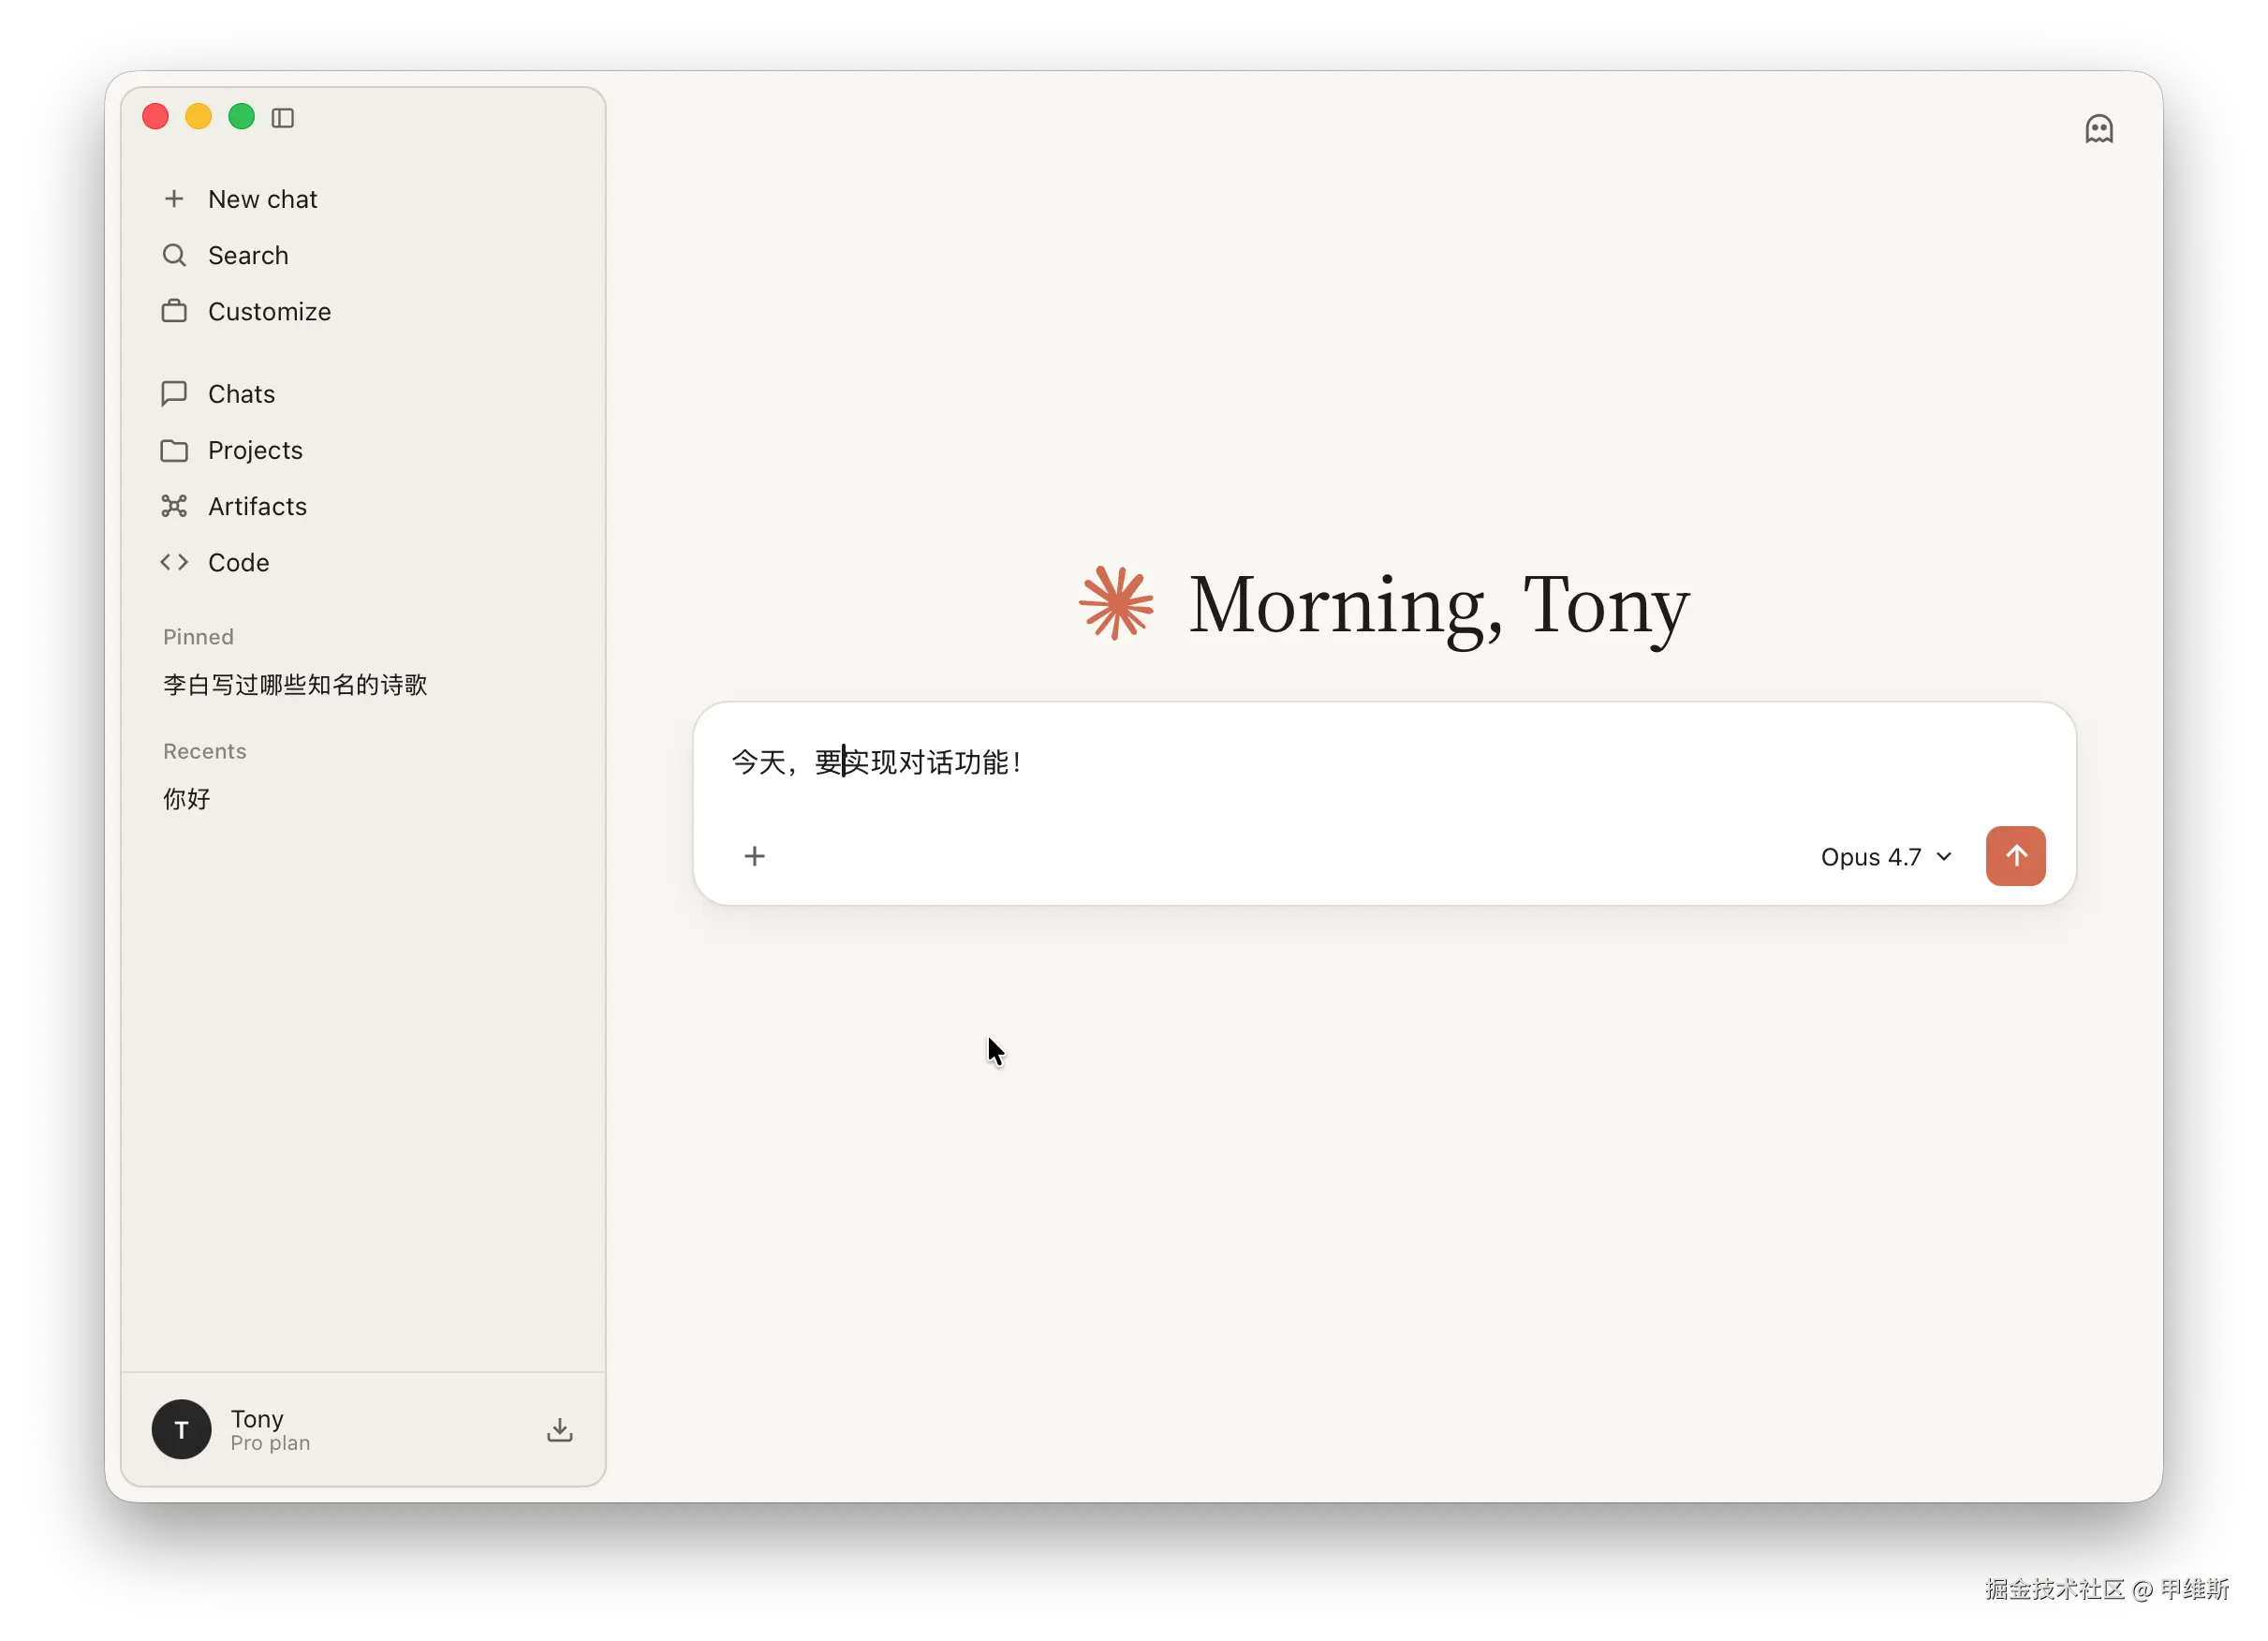2268x1641 pixels.
Task: Expand the Opus 4.7 model dropdown
Action: pos(1886,857)
